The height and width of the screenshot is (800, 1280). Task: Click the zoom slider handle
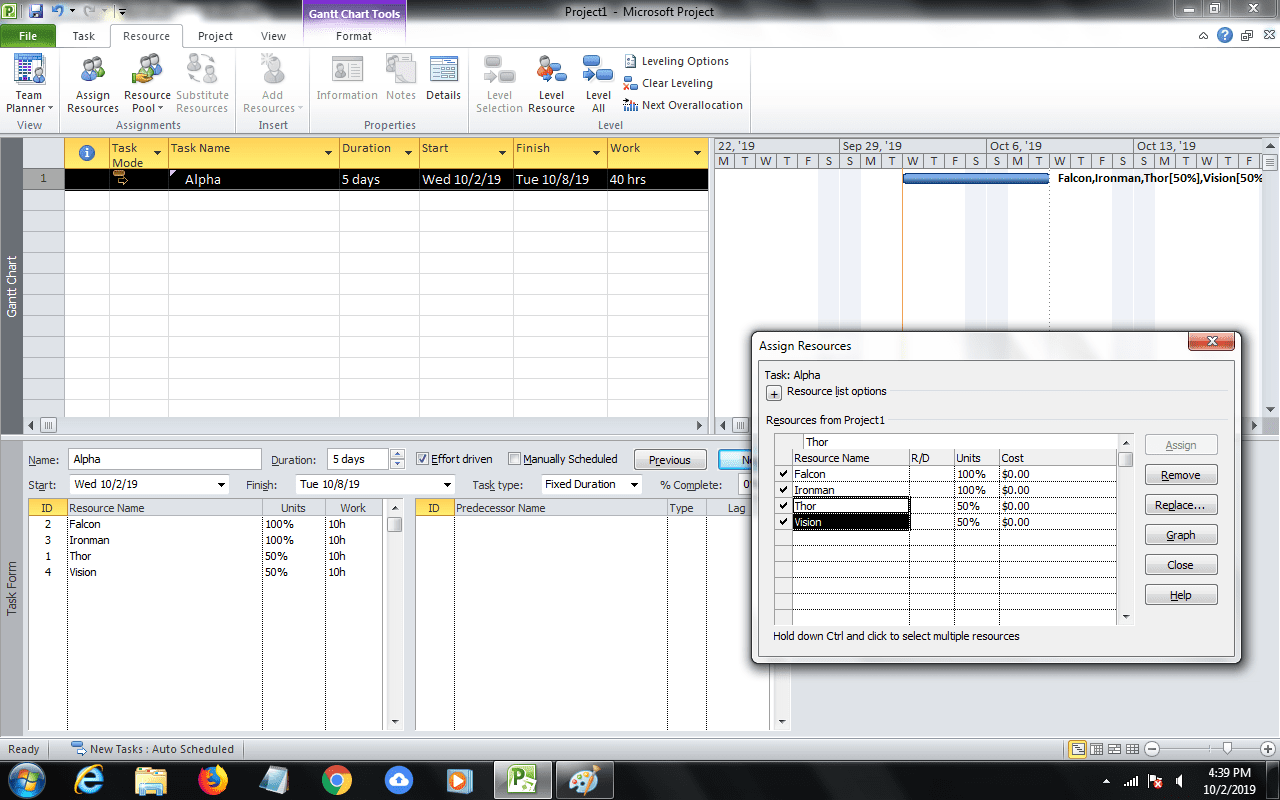[x=1227, y=749]
